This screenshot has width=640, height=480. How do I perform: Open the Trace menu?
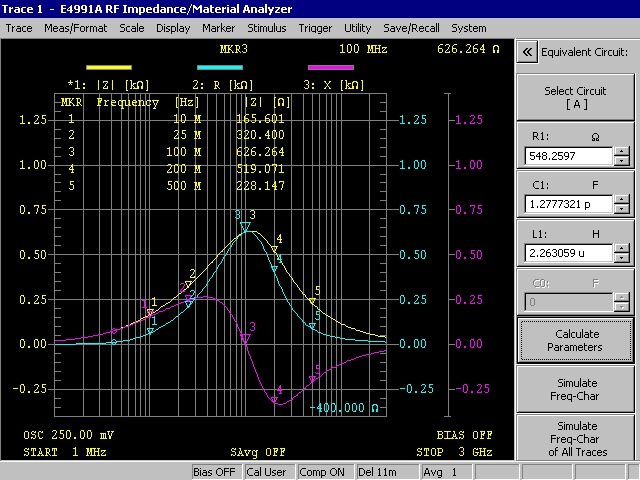tap(19, 28)
